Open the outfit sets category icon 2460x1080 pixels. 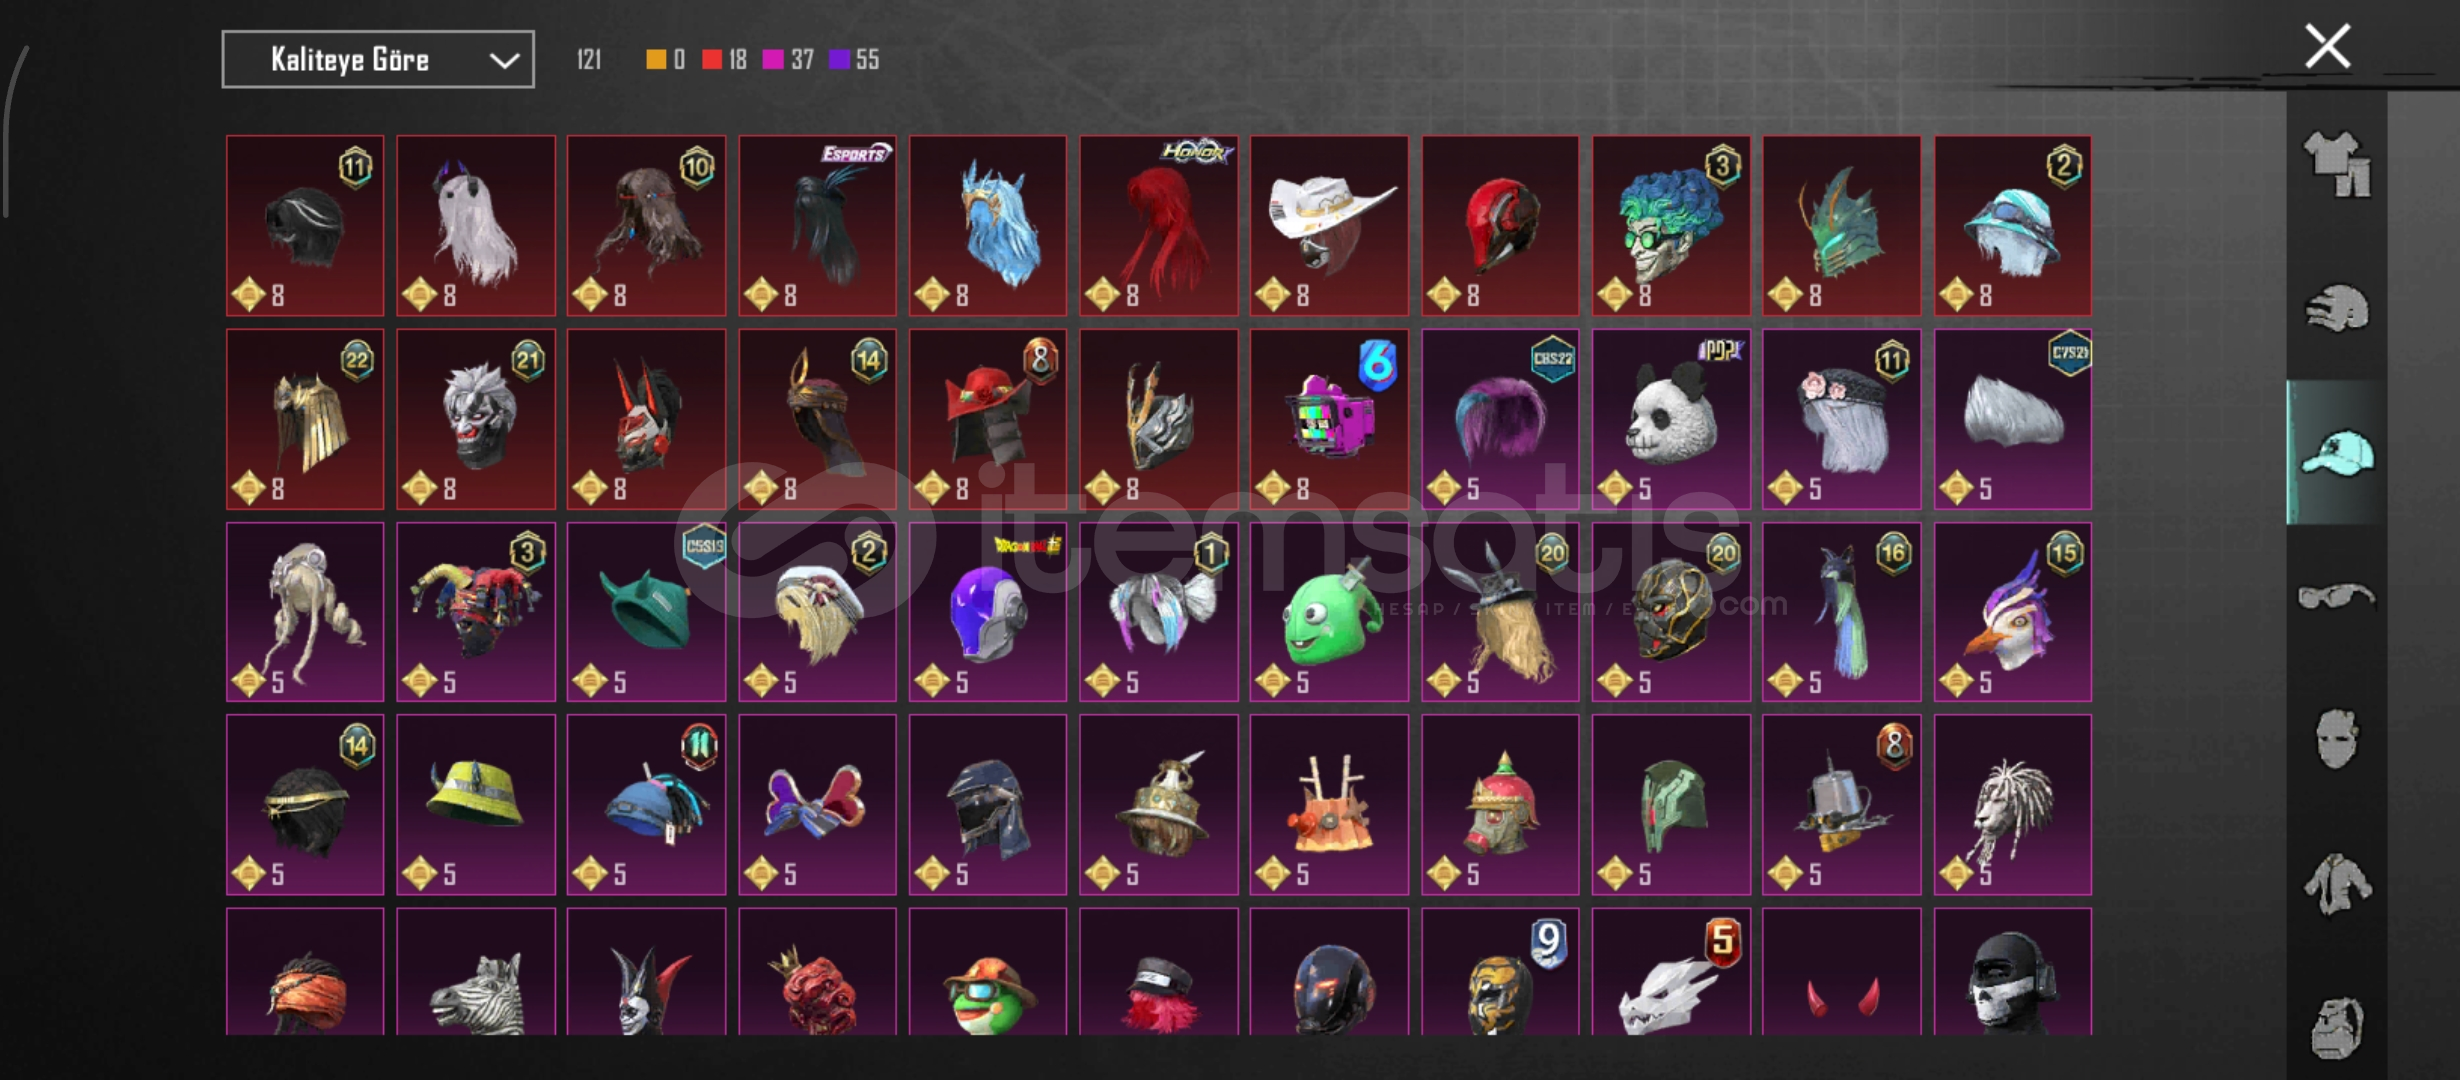(x=2337, y=165)
